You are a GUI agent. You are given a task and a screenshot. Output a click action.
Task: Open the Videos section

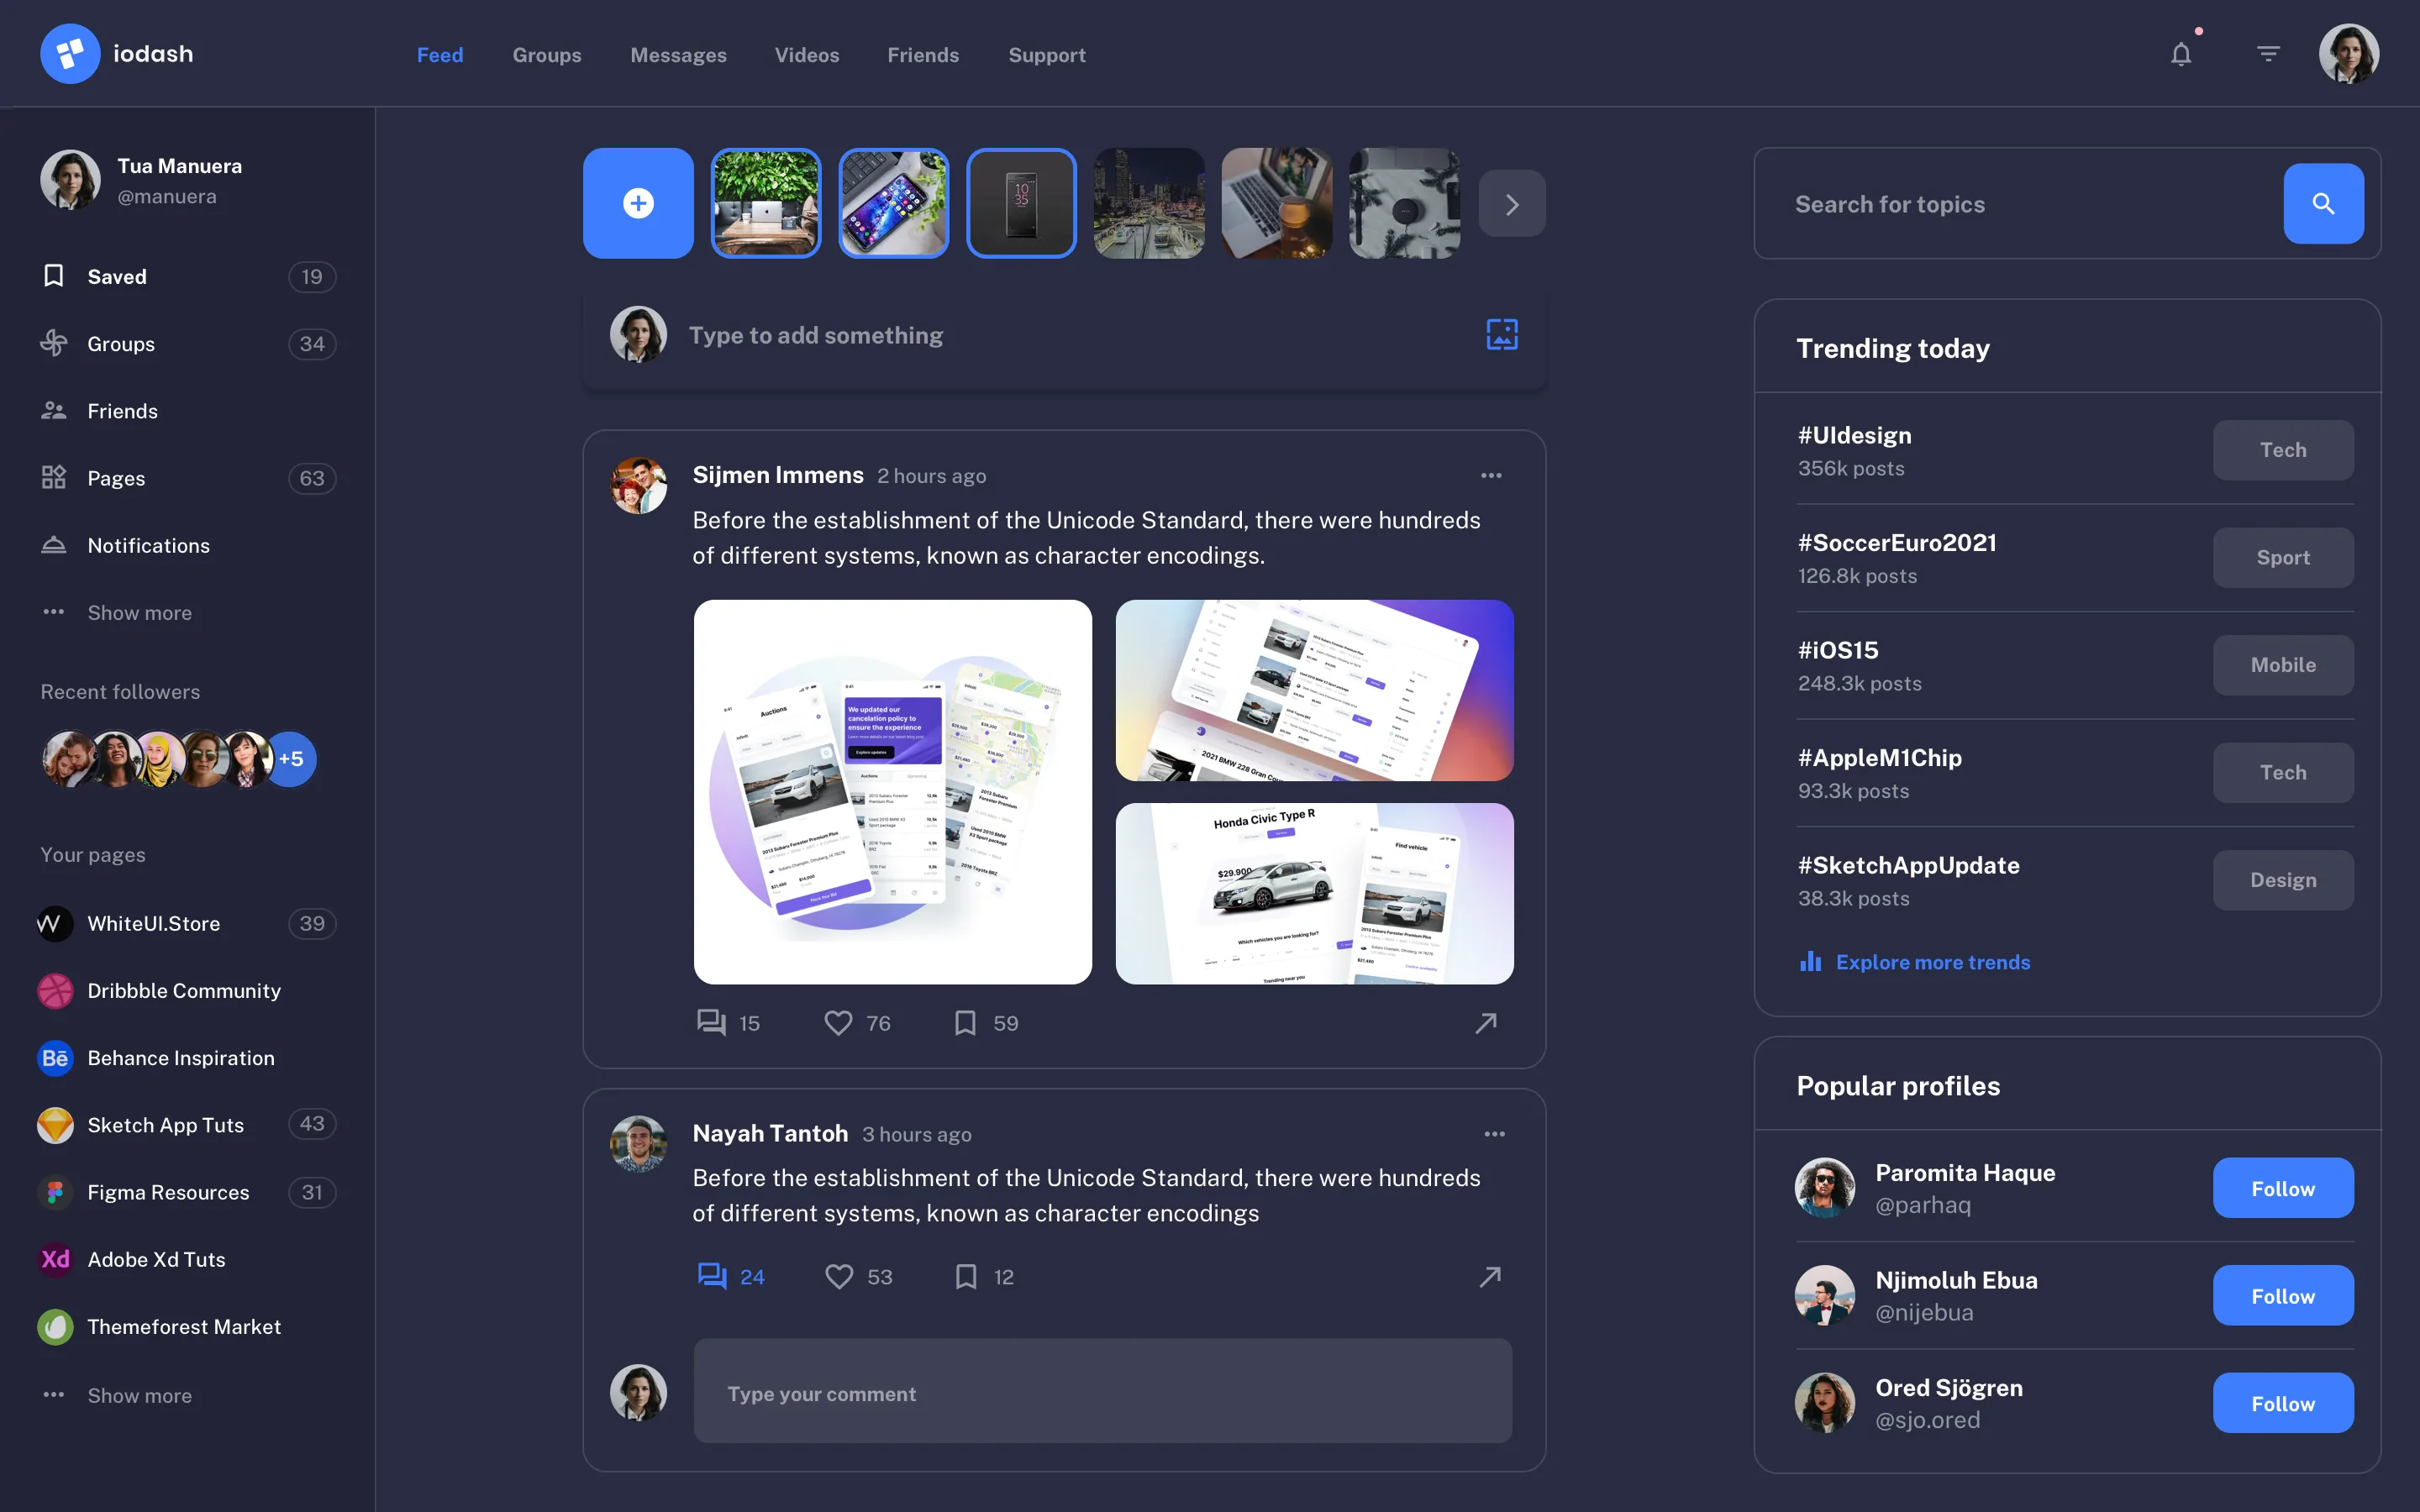pos(807,55)
